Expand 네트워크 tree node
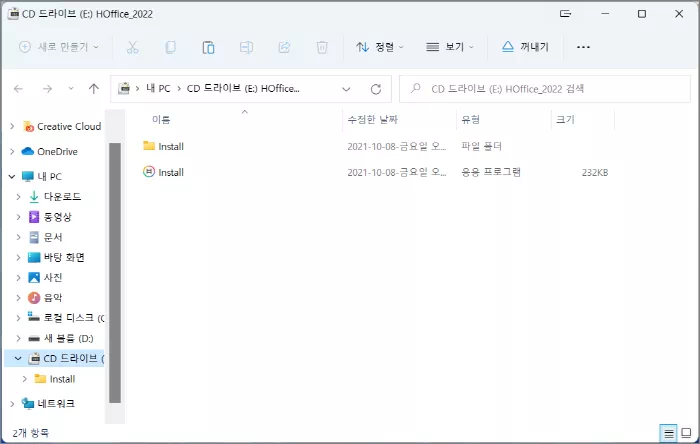Image resolution: width=700 pixels, height=444 pixels. [x=12, y=404]
